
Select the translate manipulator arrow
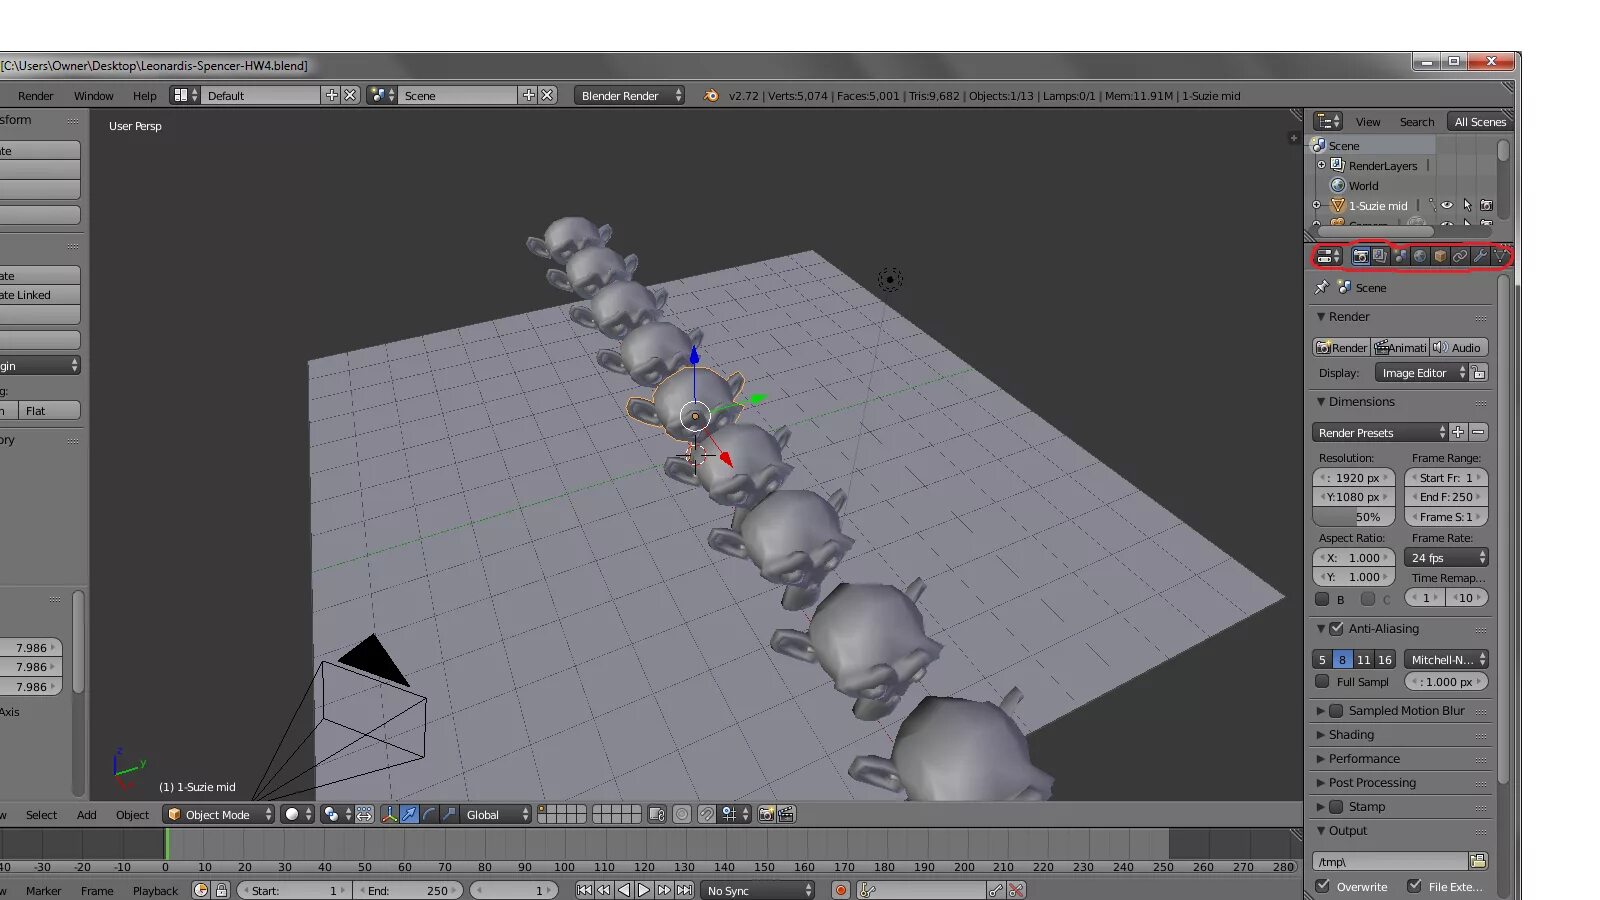[x=409, y=814]
